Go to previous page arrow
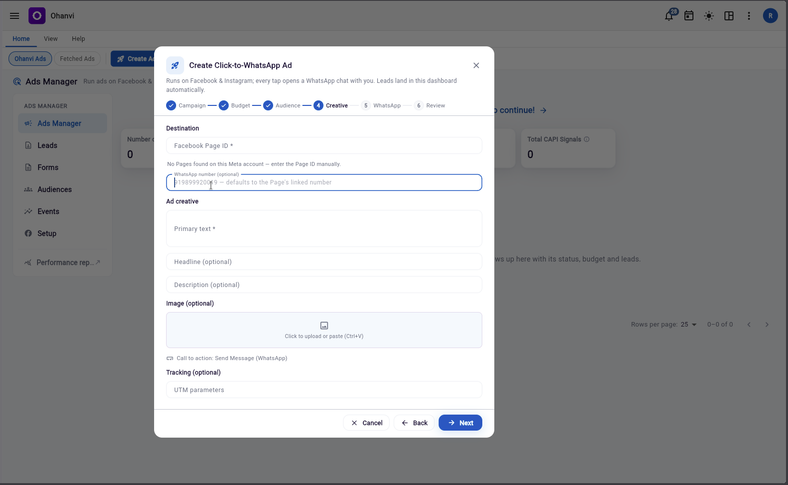Image resolution: width=788 pixels, height=485 pixels. point(749,325)
